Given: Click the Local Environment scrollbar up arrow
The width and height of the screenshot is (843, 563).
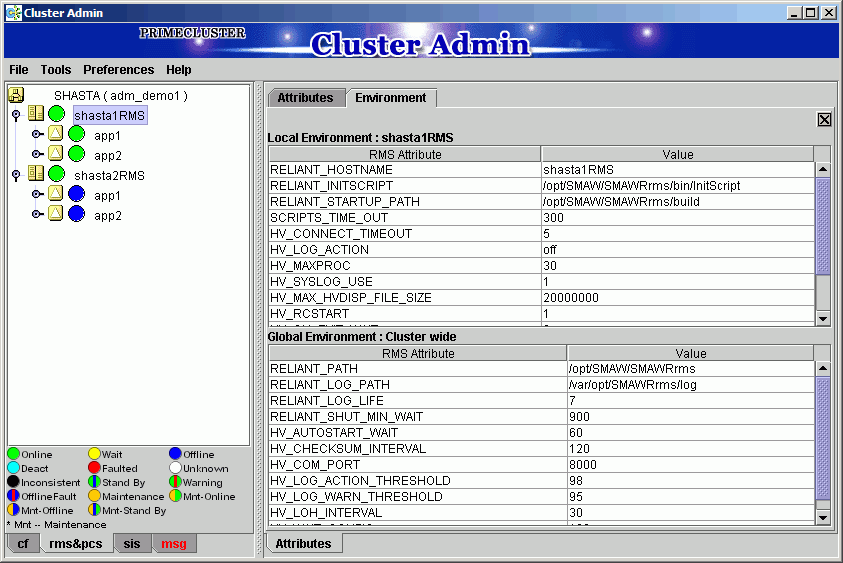Looking at the screenshot, I should coord(823,169).
